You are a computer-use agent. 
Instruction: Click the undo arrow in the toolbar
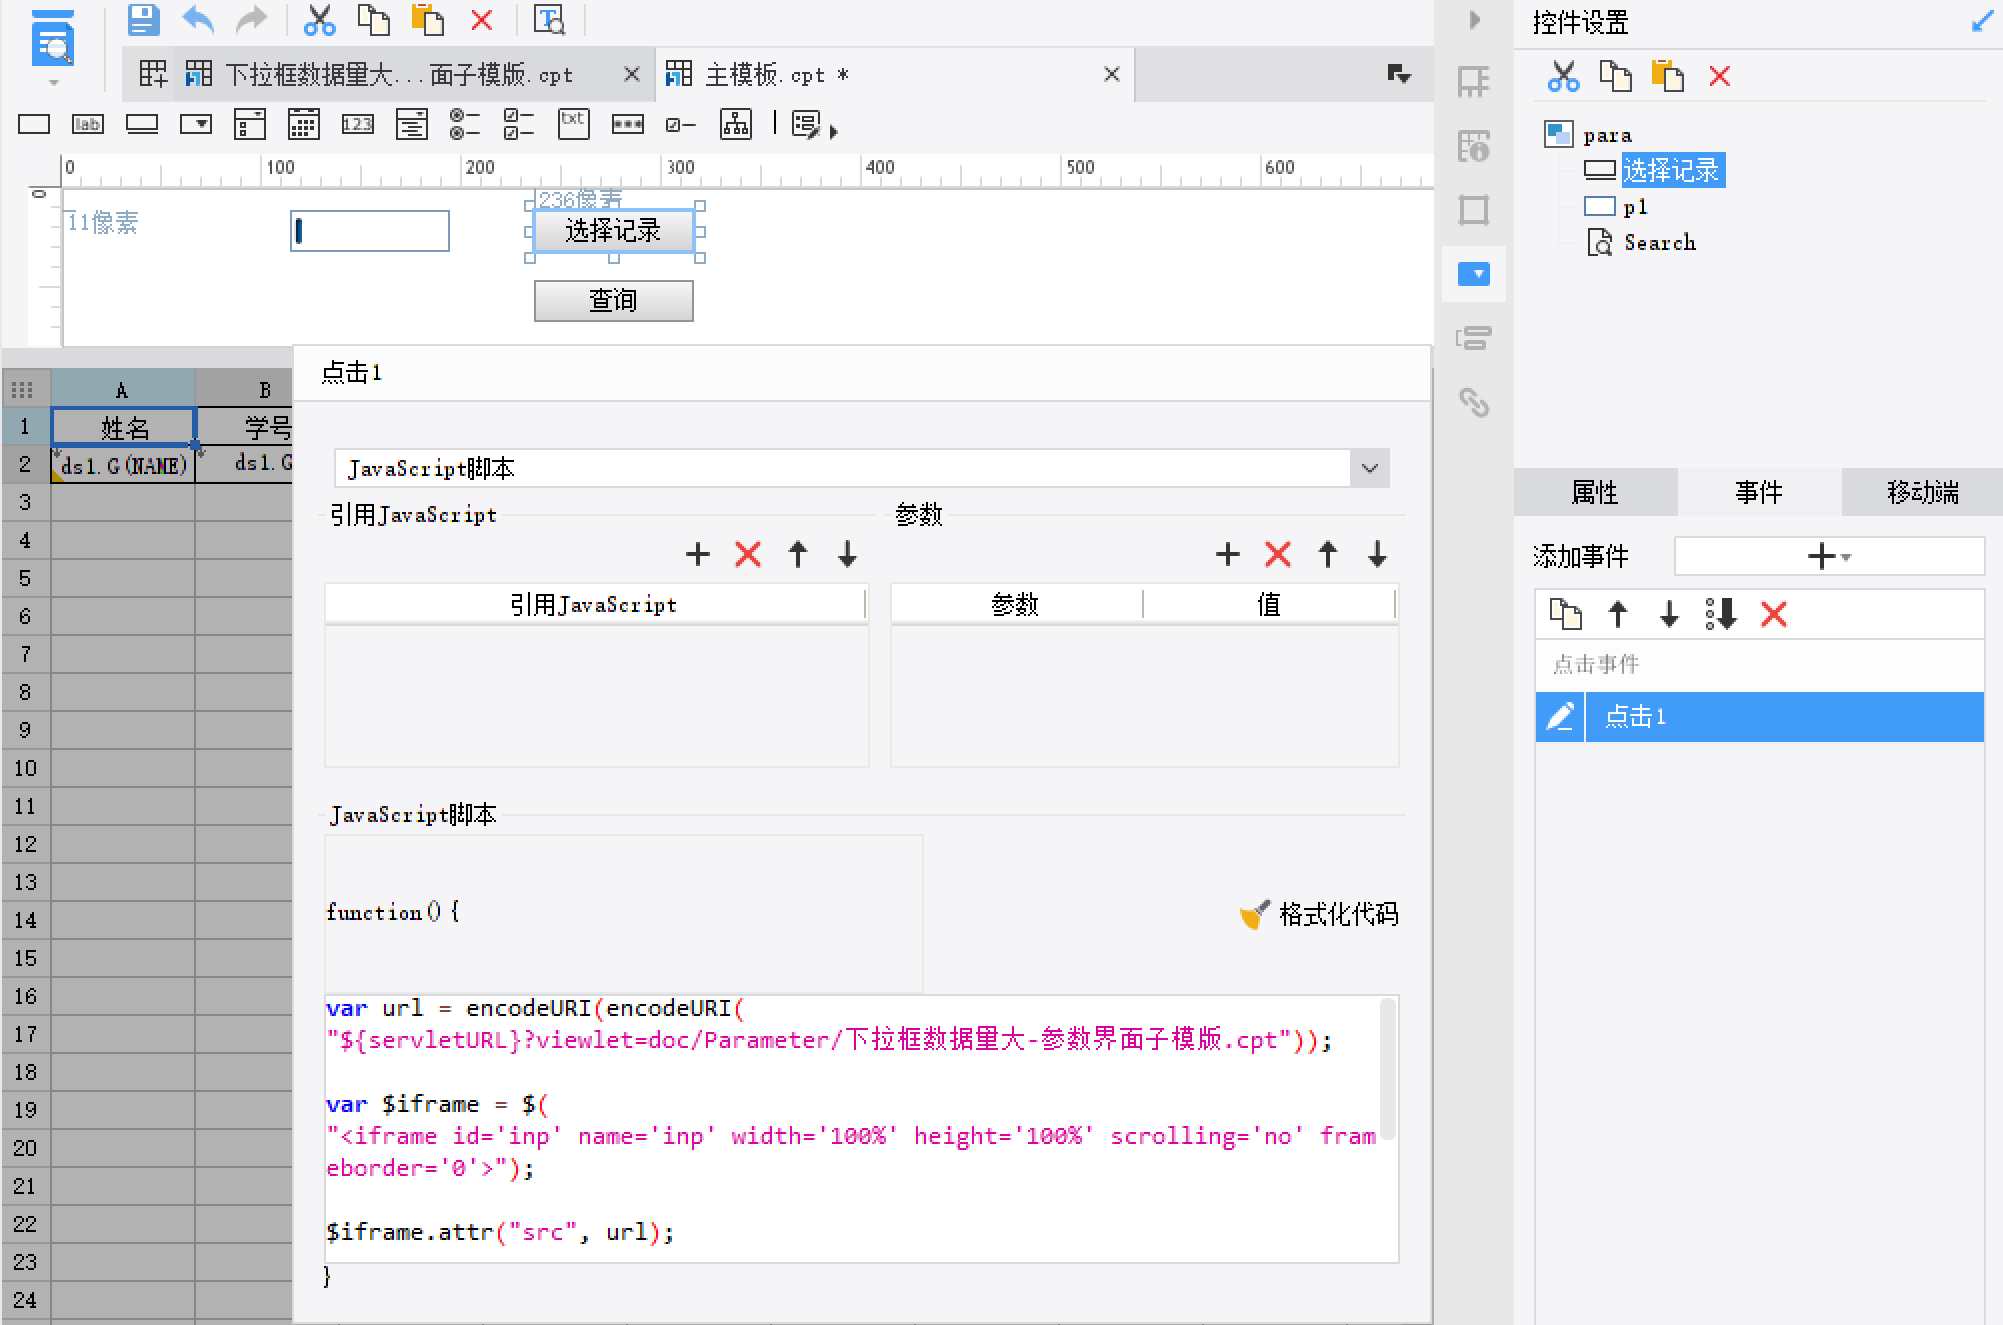pos(199,19)
